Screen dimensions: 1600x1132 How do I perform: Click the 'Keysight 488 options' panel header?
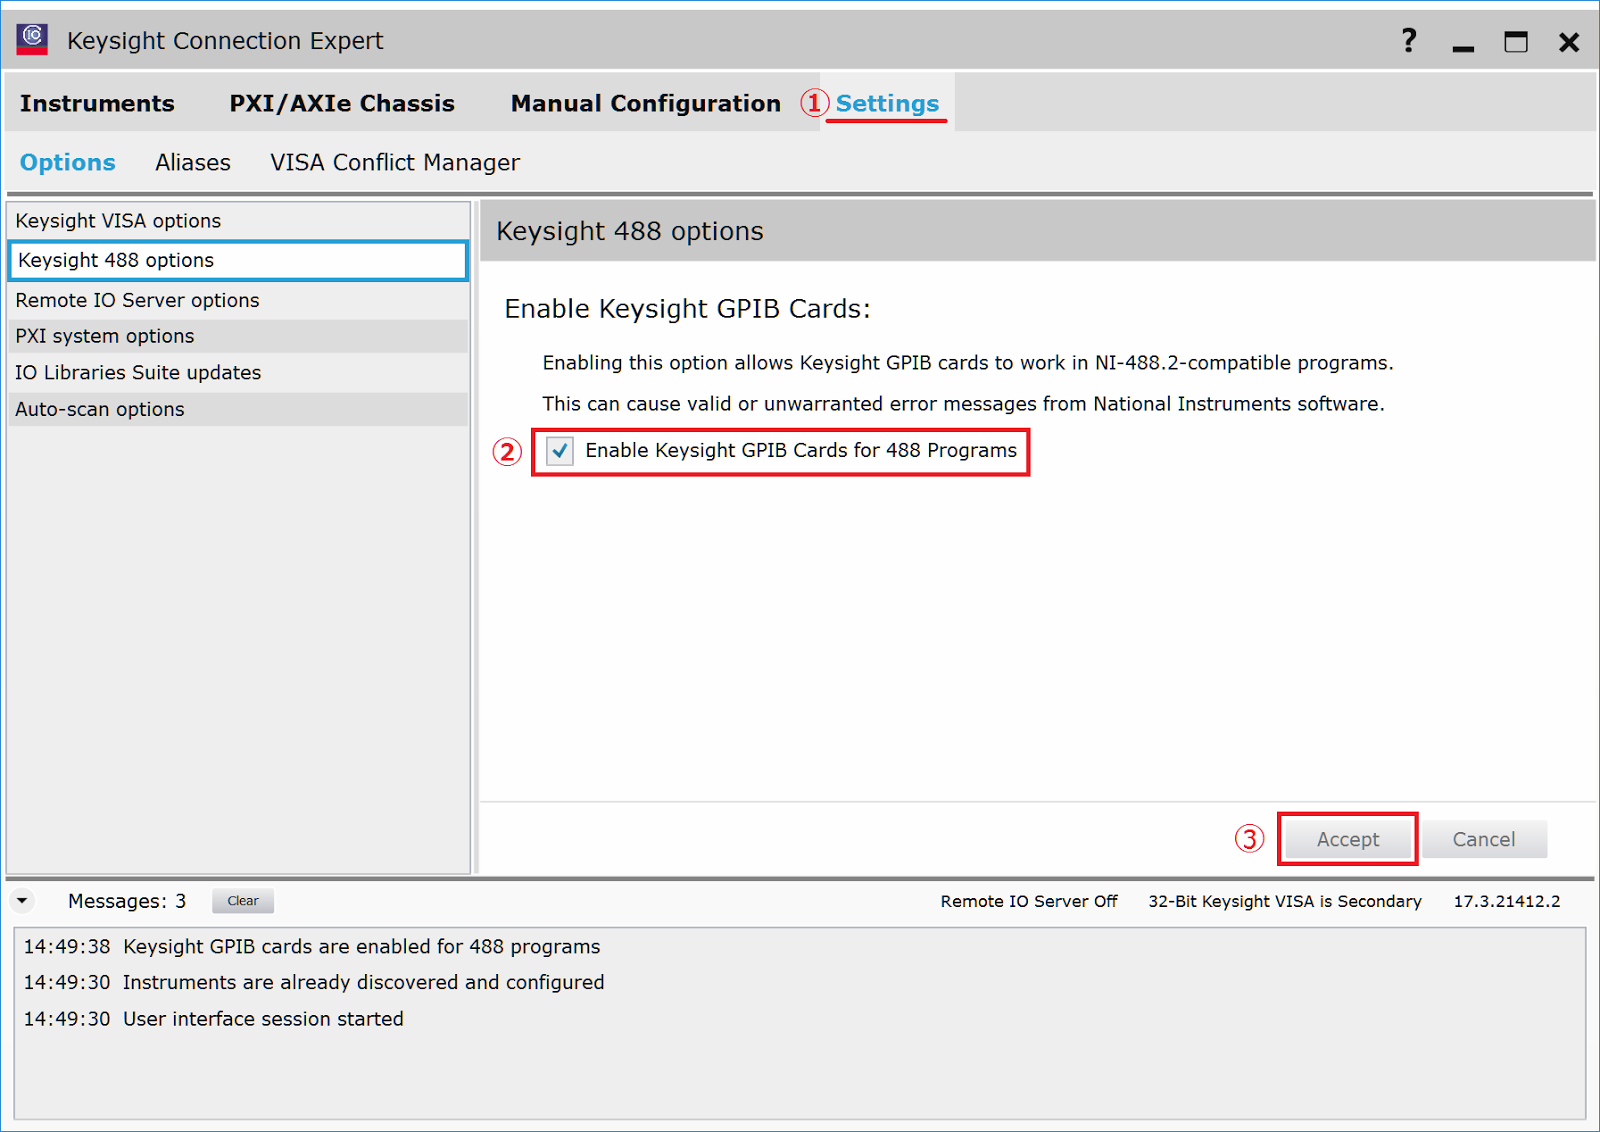(1037, 231)
